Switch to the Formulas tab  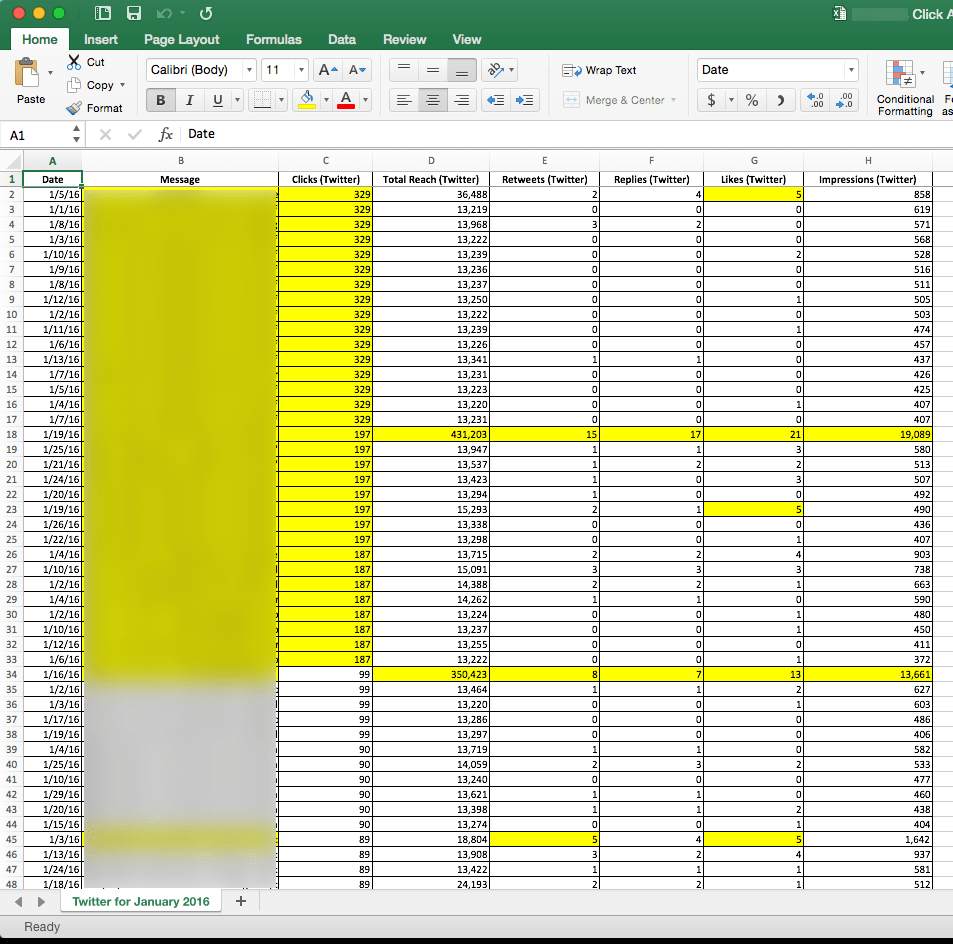tap(274, 40)
